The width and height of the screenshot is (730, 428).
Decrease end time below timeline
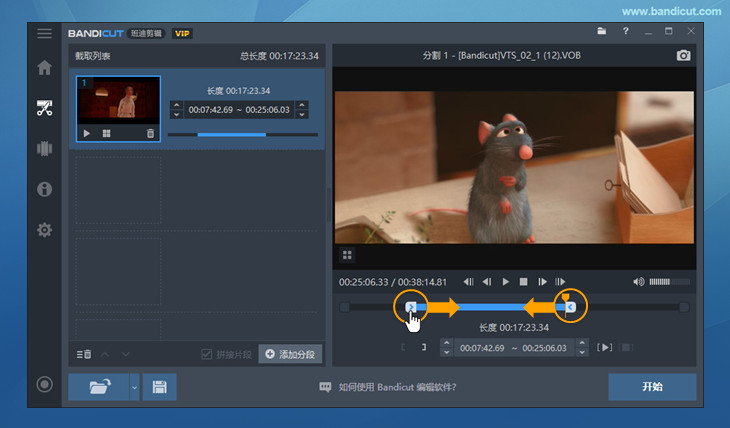click(582, 352)
